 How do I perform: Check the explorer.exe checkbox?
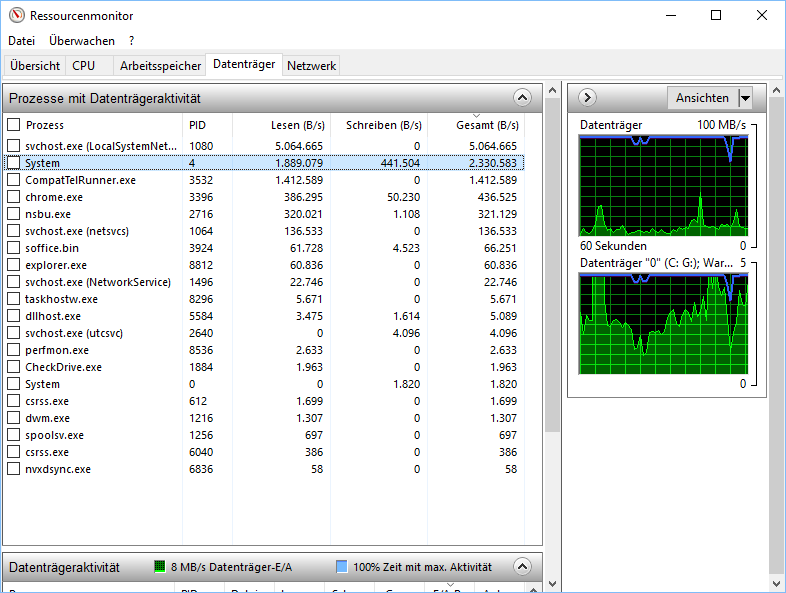click(x=14, y=265)
